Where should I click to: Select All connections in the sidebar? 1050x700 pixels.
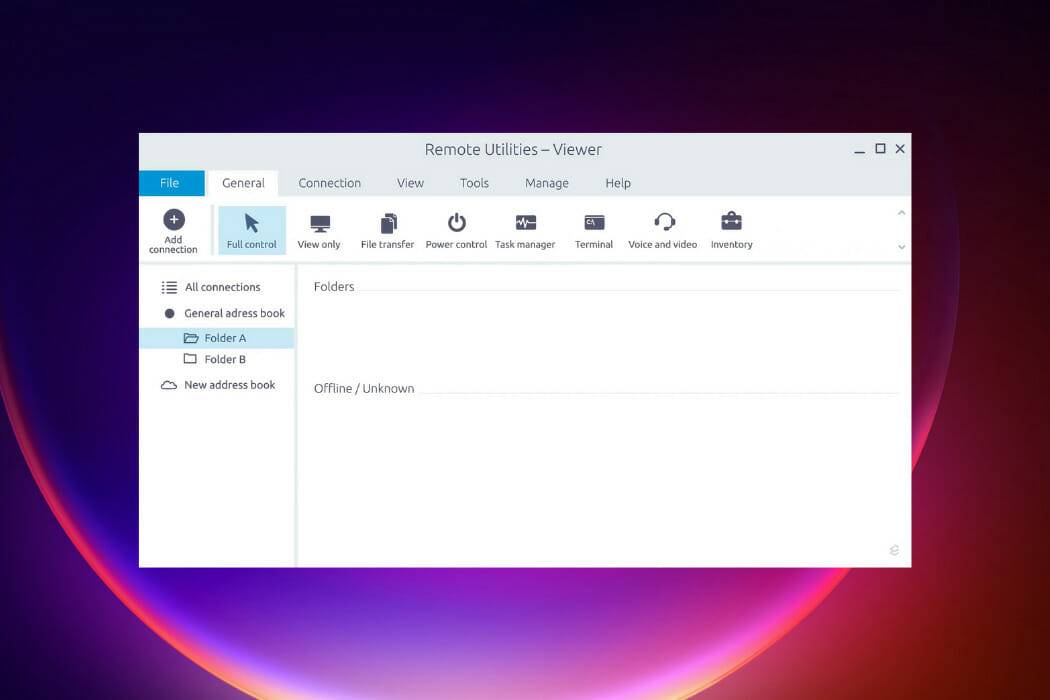point(222,287)
